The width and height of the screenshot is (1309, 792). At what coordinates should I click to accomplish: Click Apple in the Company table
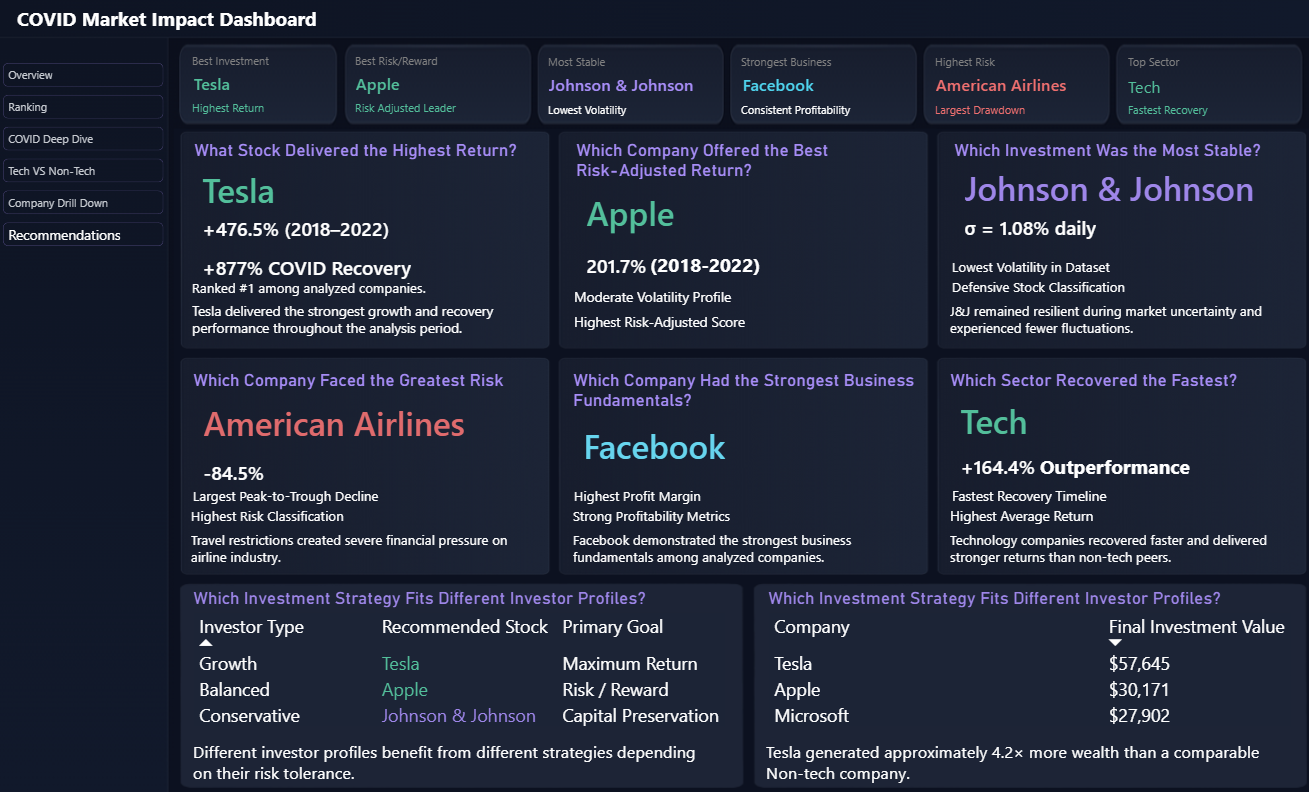click(797, 690)
